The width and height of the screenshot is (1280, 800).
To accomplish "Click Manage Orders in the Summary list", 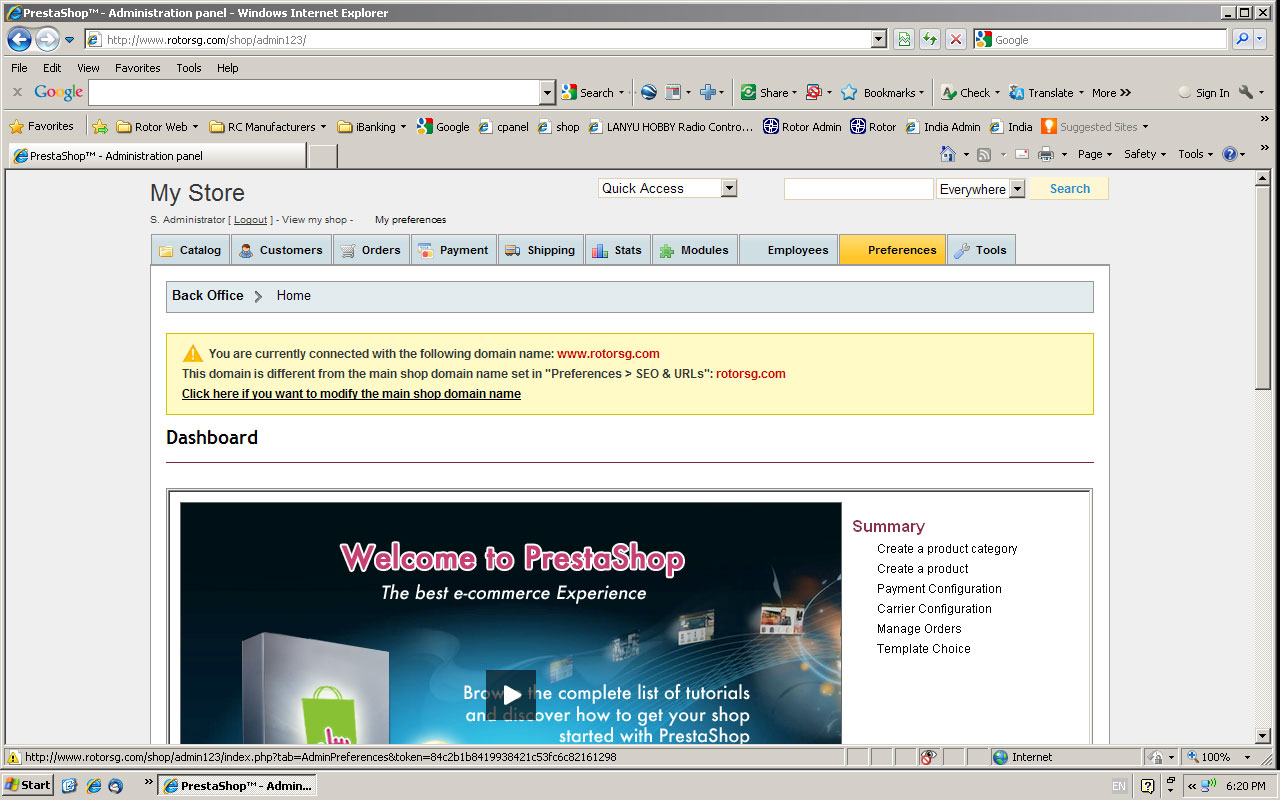I will [919, 629].
